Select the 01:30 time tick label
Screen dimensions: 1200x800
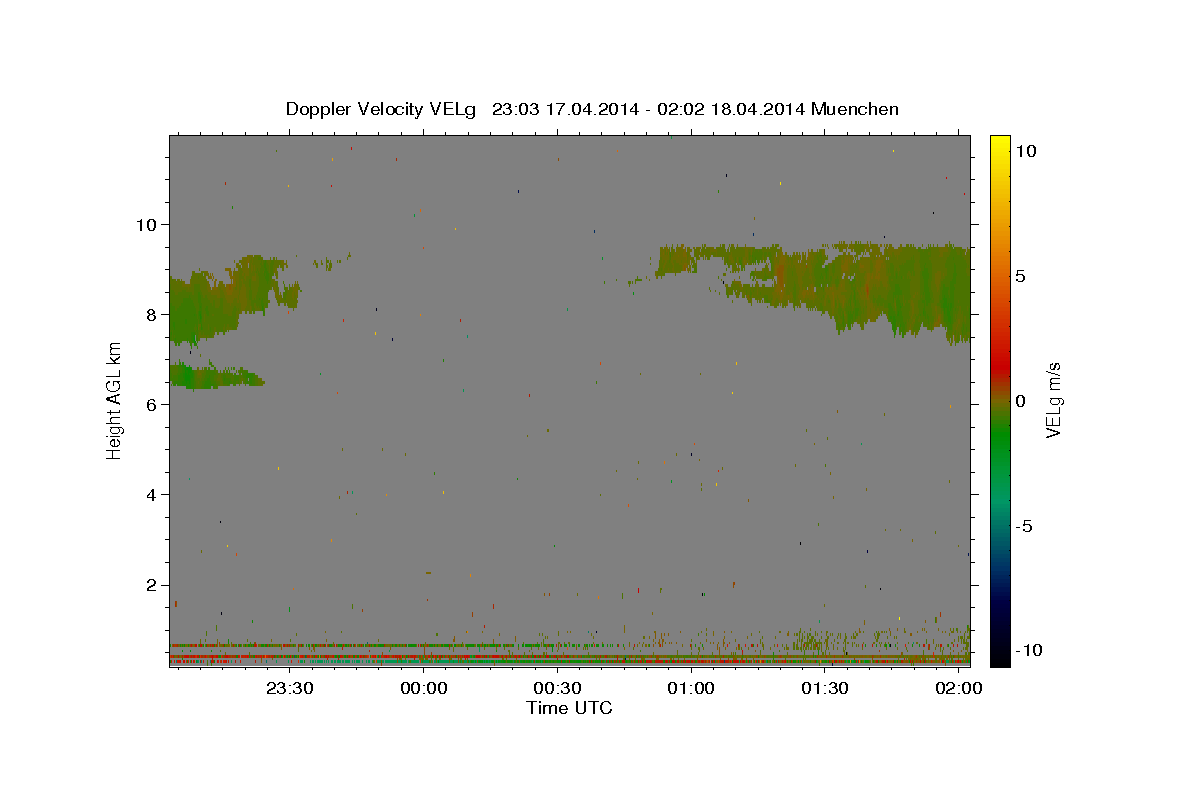[825, 689]
